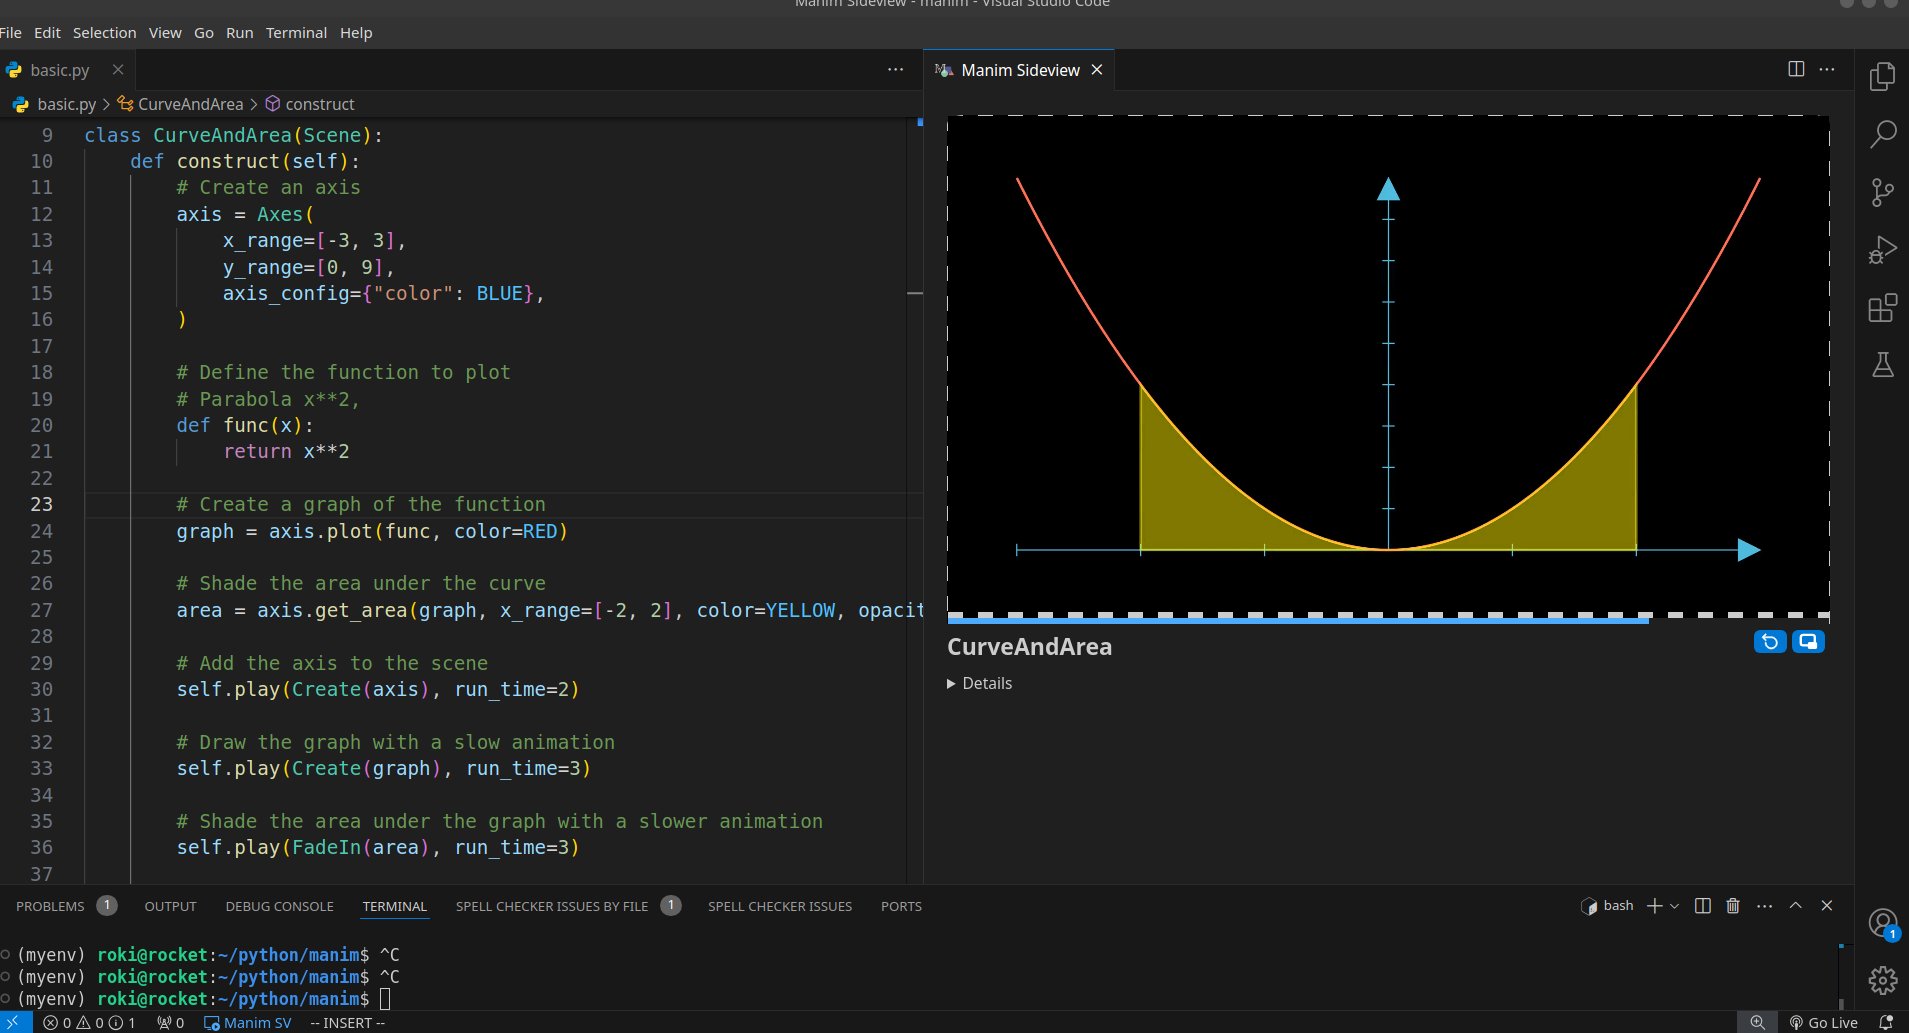The image size is (1909, 1033).
Task: Delete the bash terminal with trash icon
Action: point(1733,906)
